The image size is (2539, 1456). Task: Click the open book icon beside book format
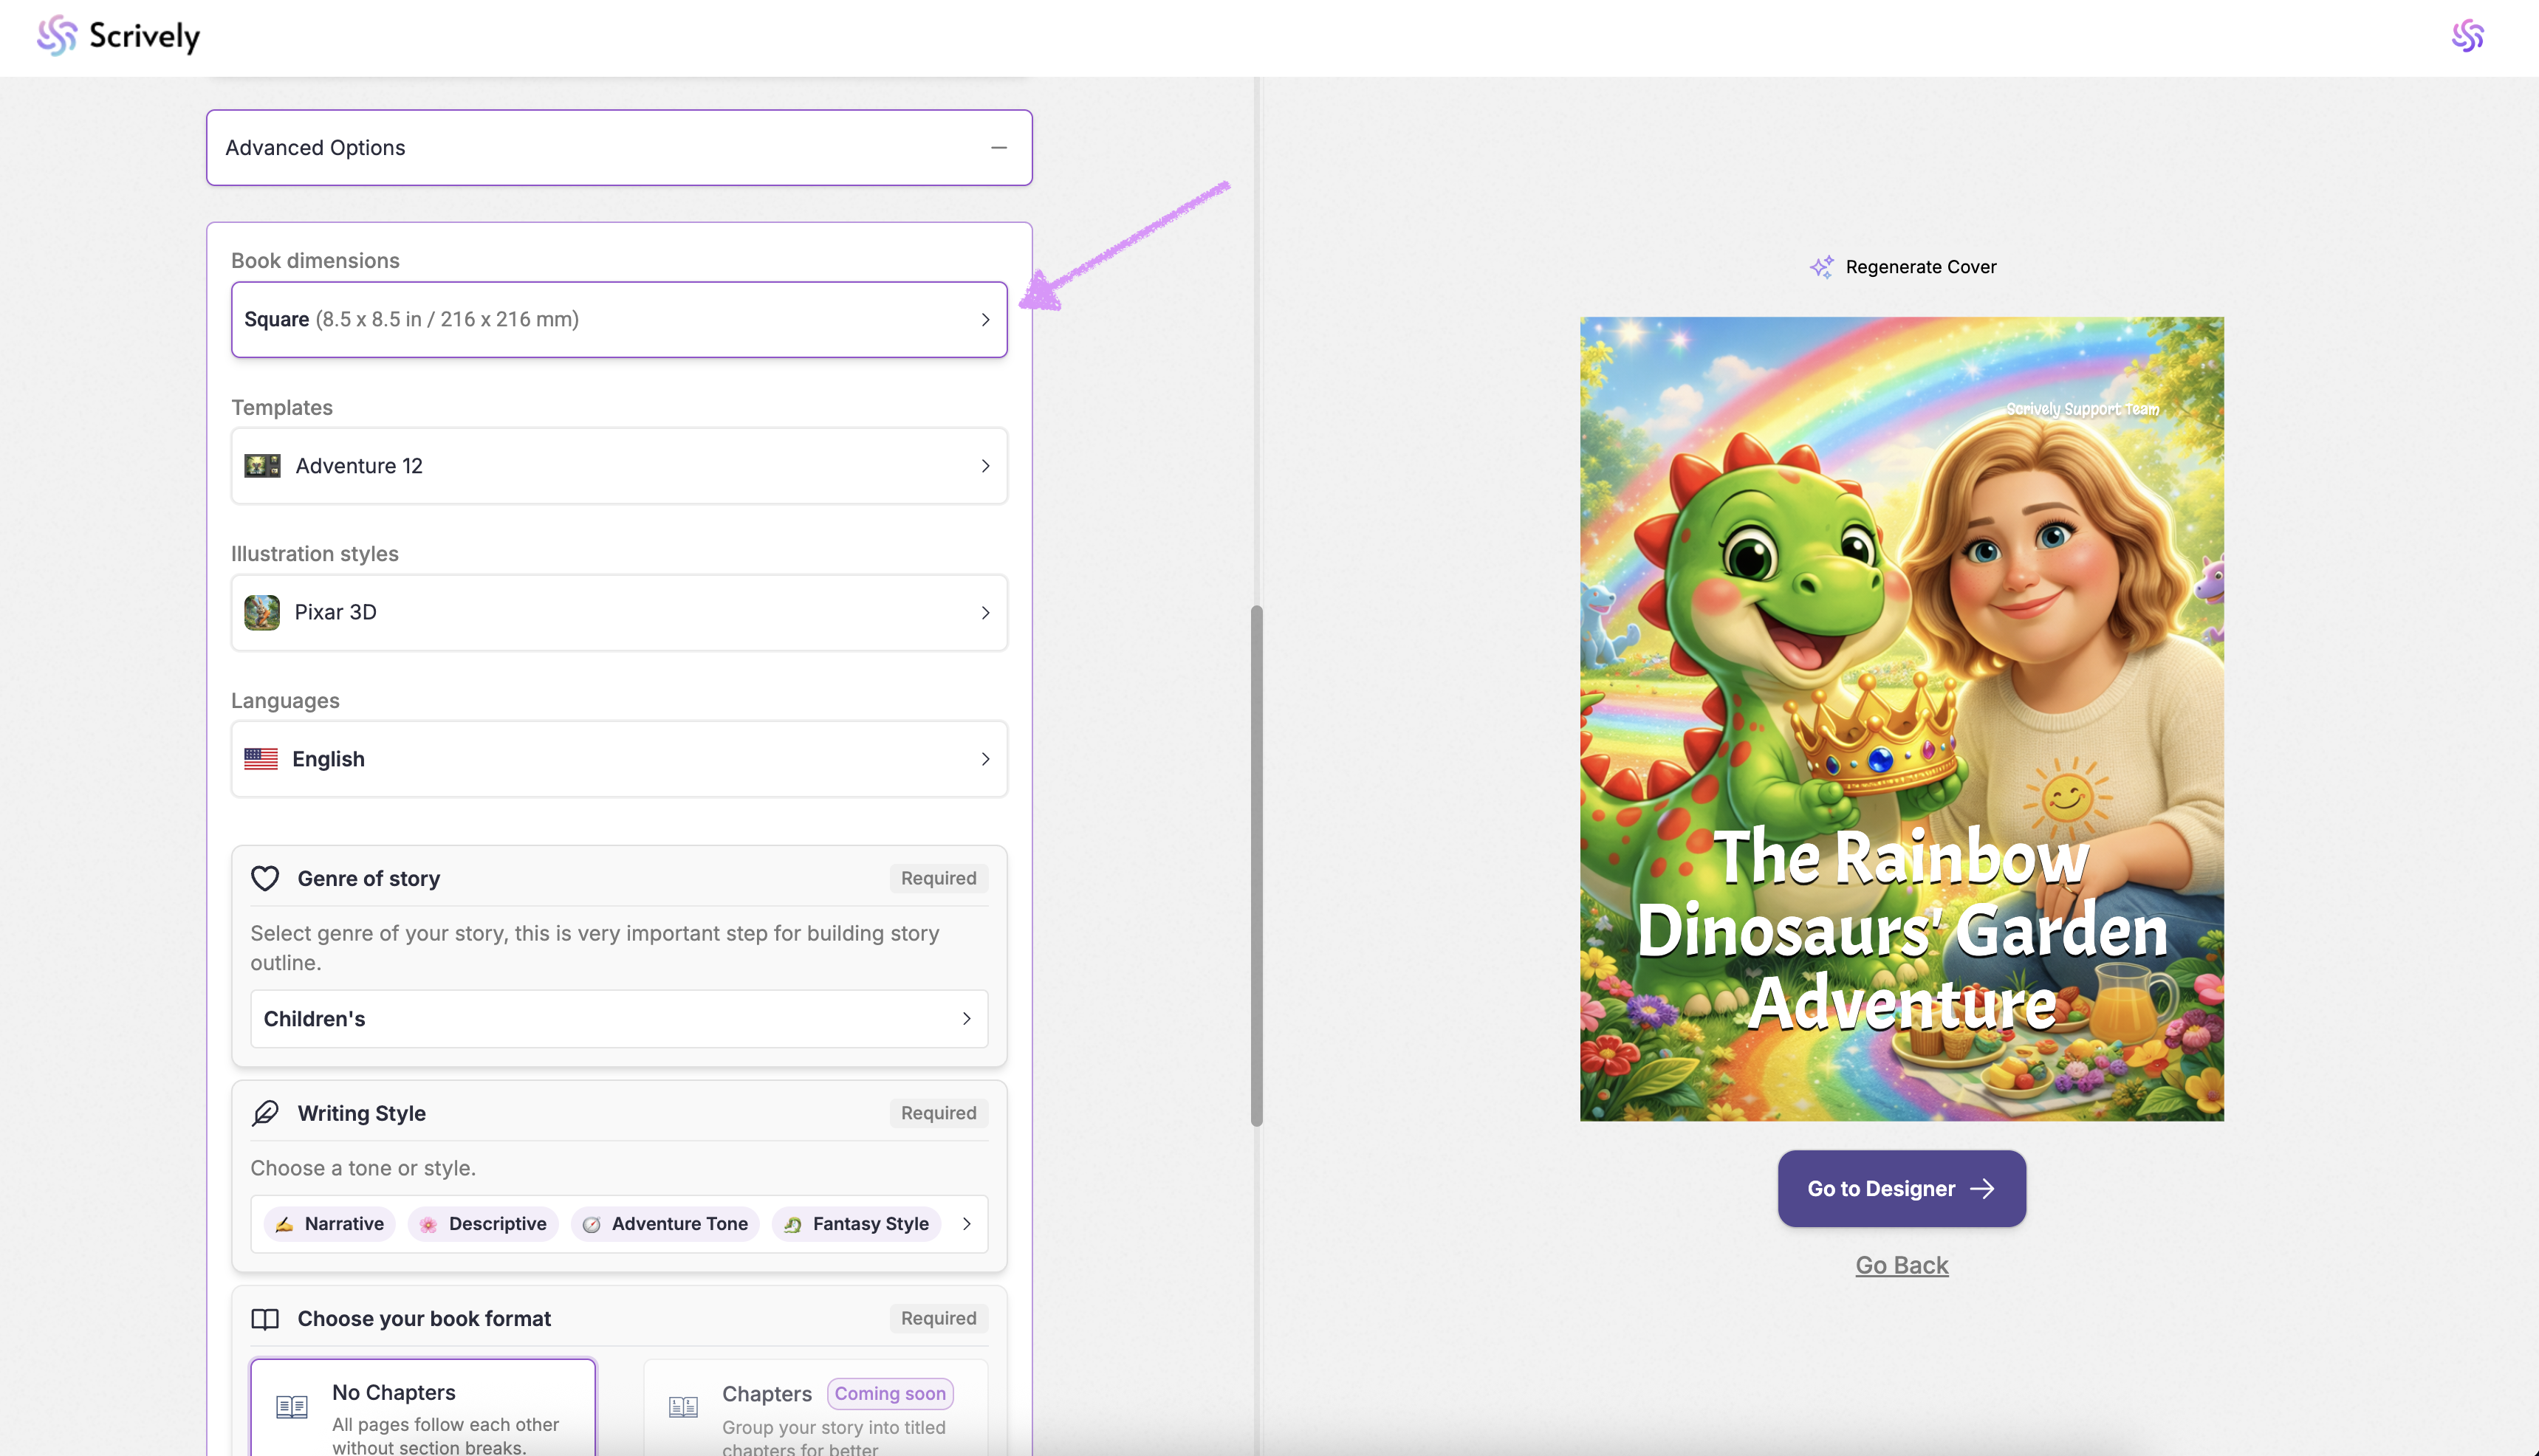tap(265, 1319)
